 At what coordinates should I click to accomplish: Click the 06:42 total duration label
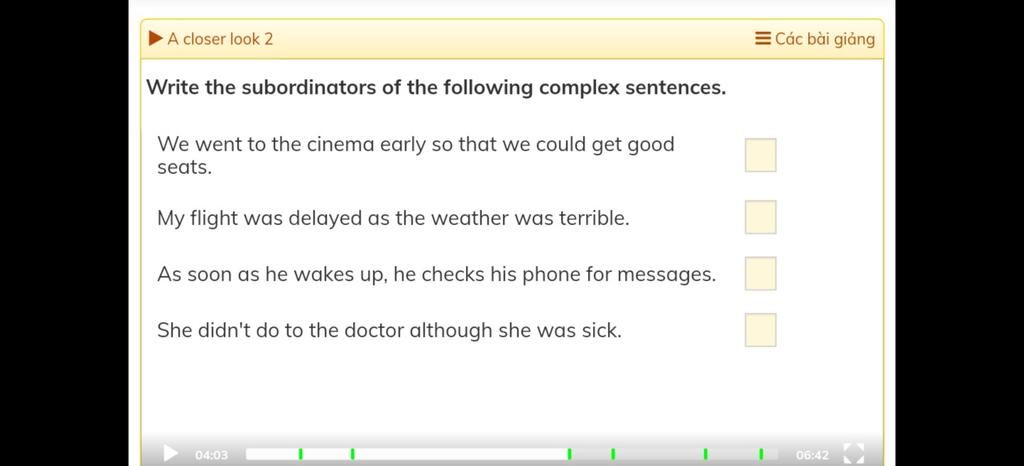coord(812,455)
